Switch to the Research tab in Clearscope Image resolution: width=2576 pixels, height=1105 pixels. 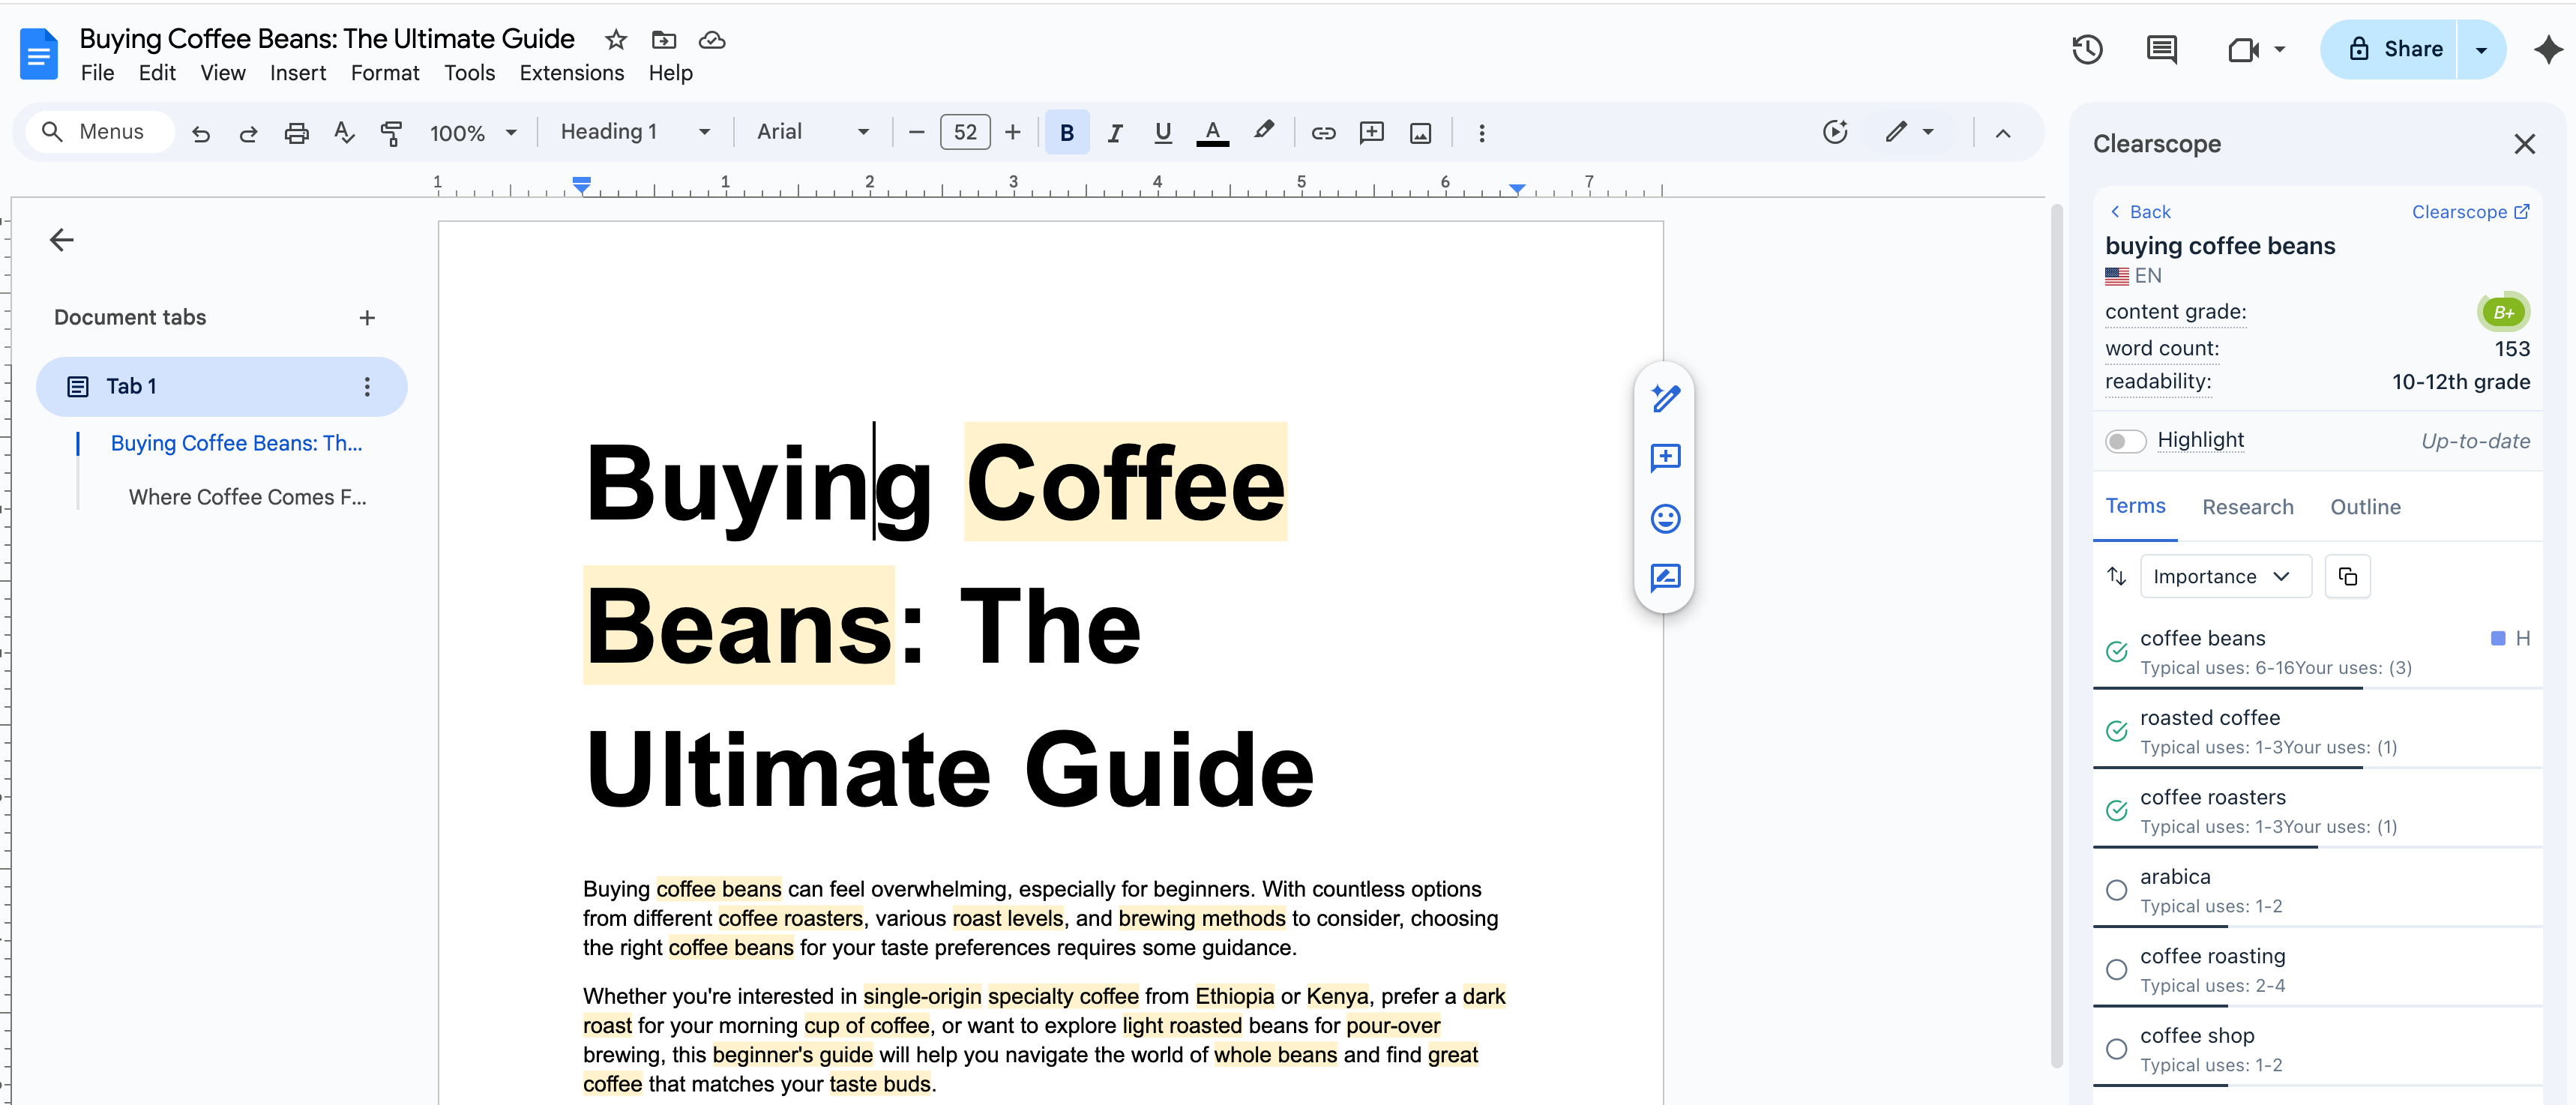2247,507
